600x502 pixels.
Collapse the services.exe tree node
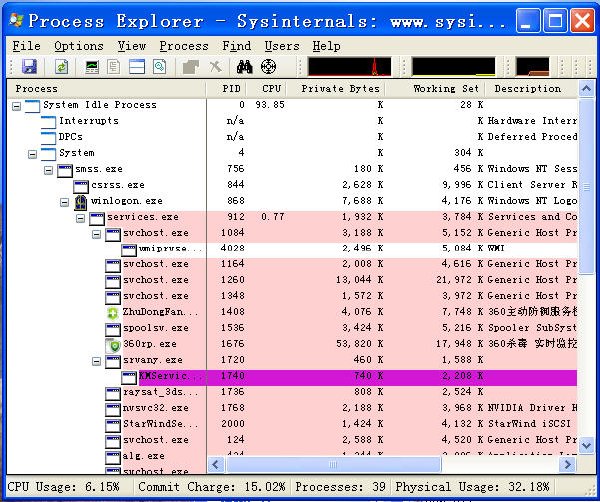[80, 218]
